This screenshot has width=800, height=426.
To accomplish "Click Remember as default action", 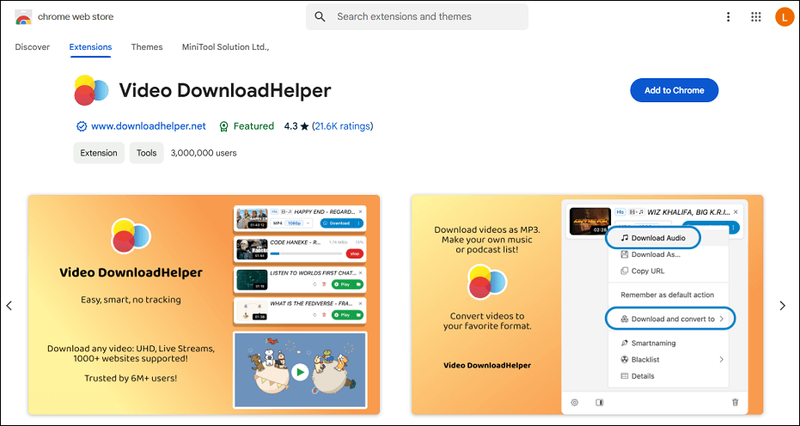I will coord(667,295).
